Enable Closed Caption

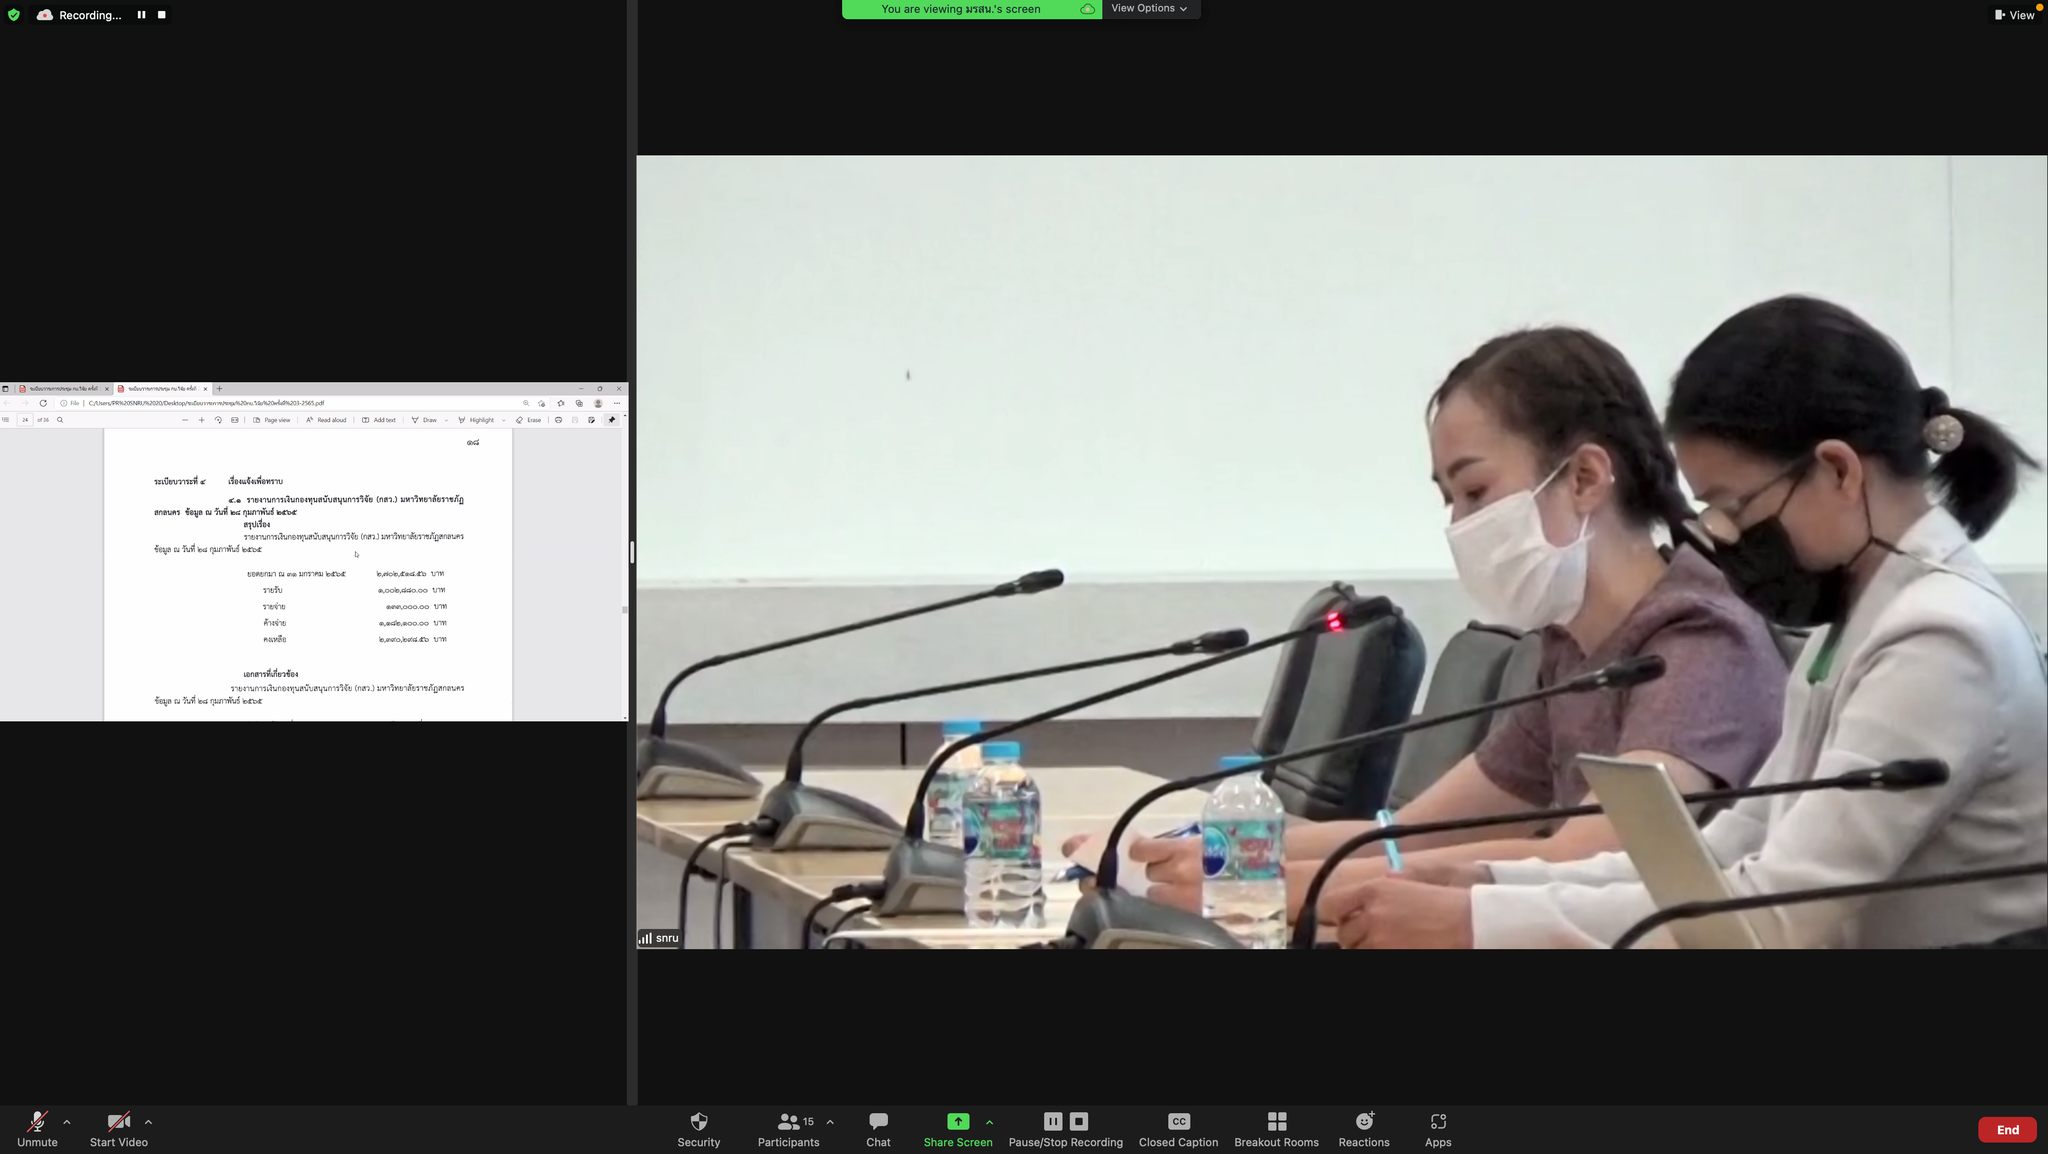tap(1177, 1128)
